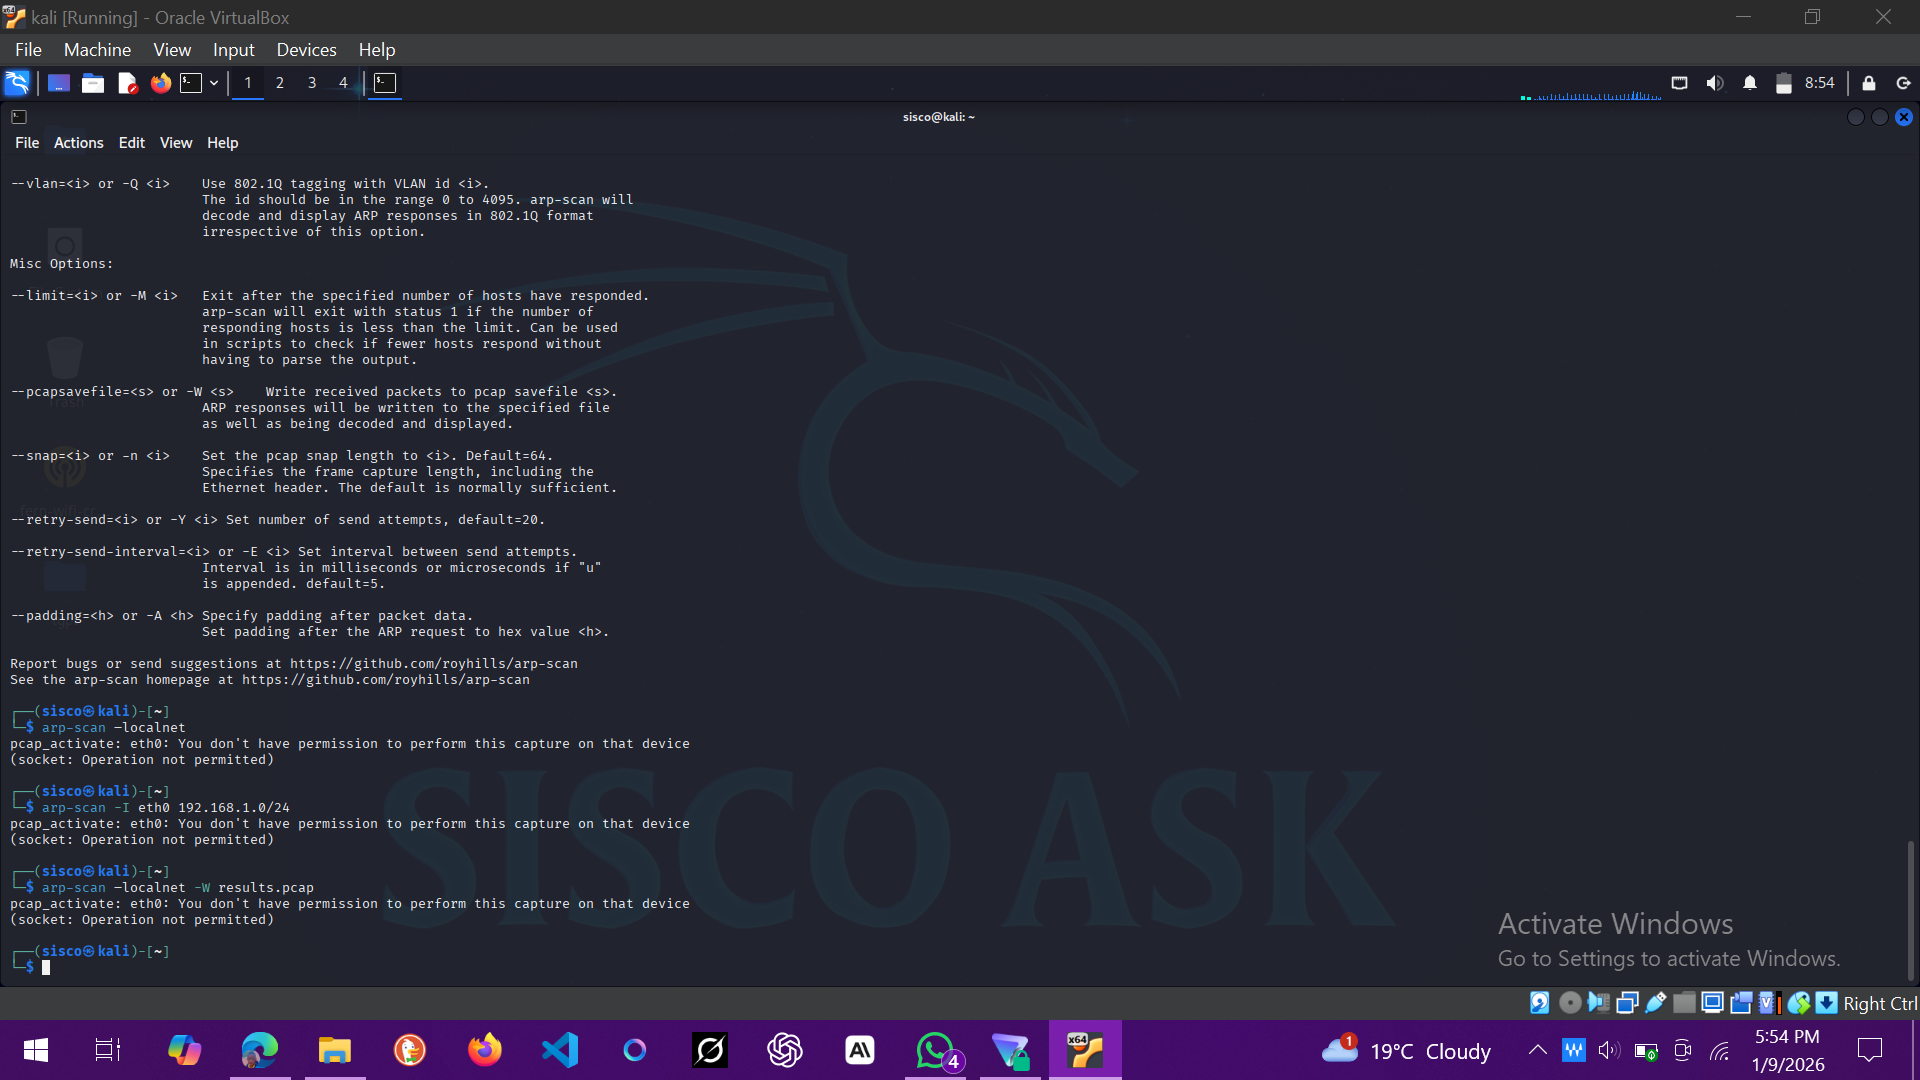Switch to workspace 3
1920x1080 pixels.
pyautogui.click(x=312, y=83)
